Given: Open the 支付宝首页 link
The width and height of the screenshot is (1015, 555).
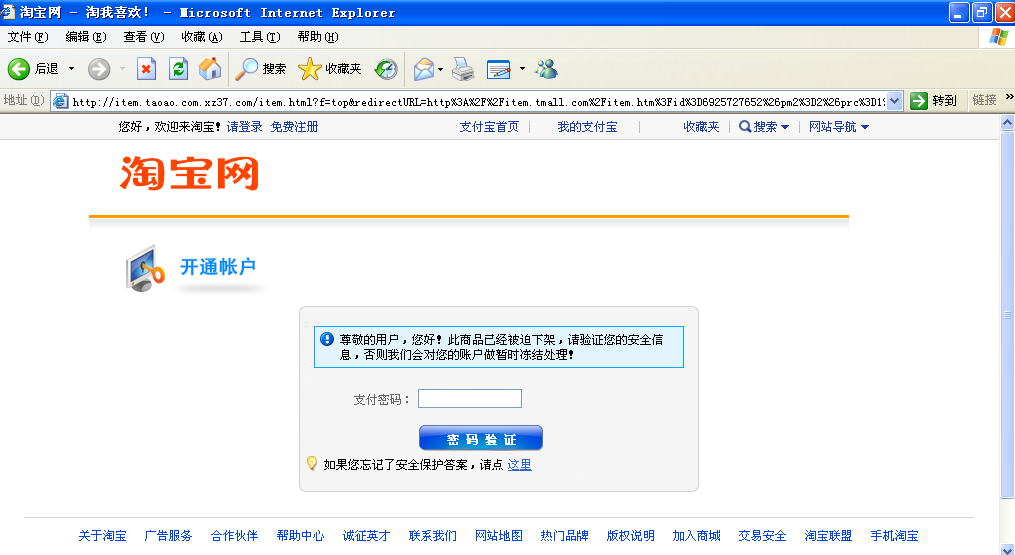Looking at the screenshot, I should tap(489, 127).
